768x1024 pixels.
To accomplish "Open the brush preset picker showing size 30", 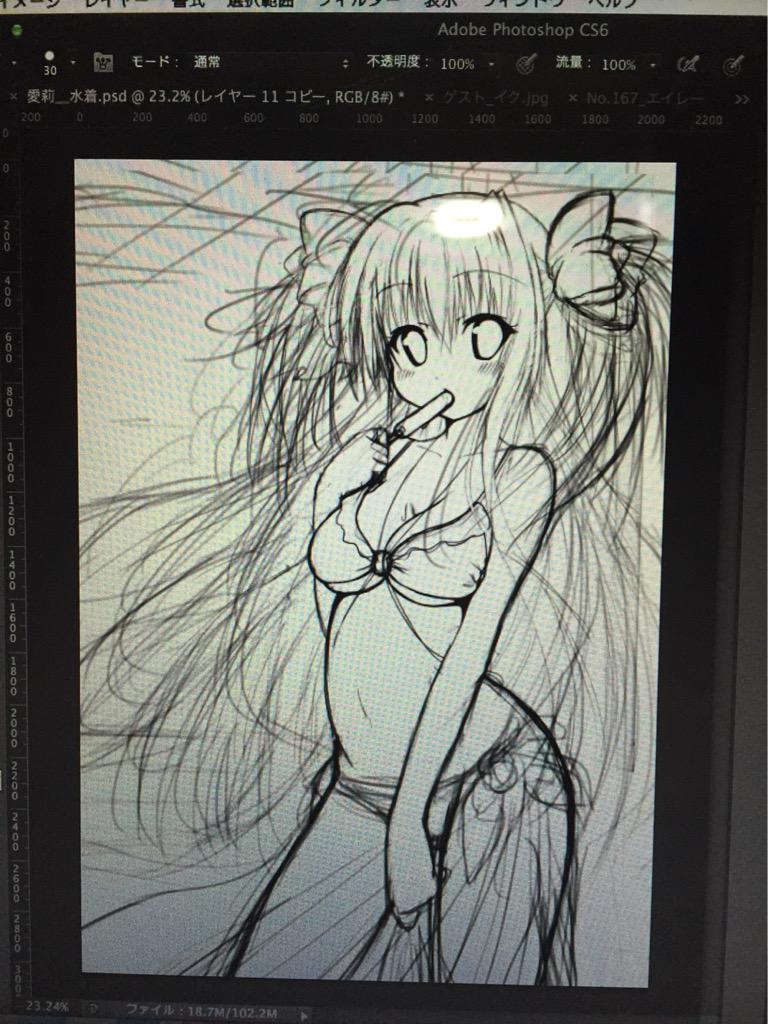I will click(50, 63).
